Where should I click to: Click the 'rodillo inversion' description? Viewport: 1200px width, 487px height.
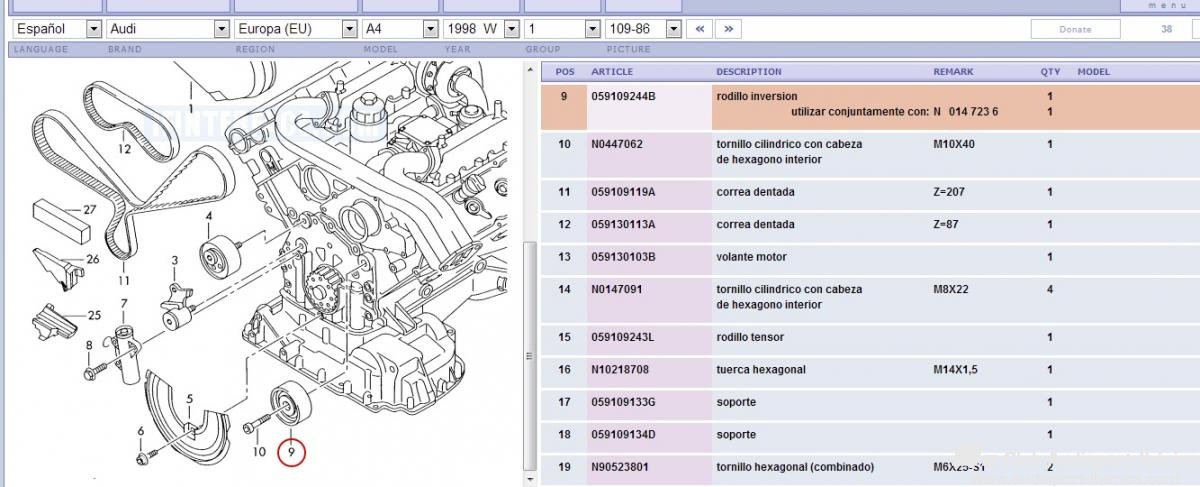click(757, 96)
